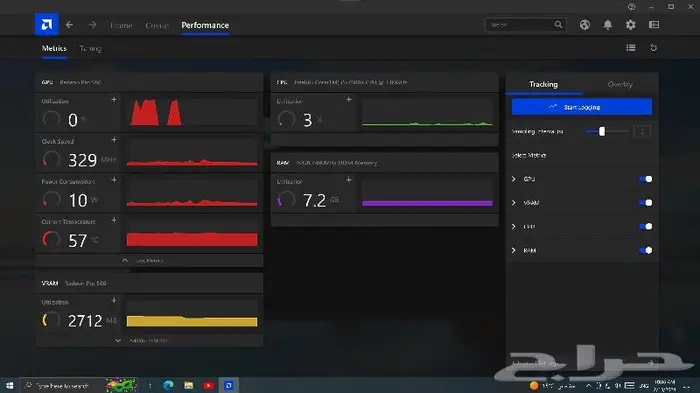This screenshot has width=700, height=393.
Task: Go back with the left arrow
Action: click(x=69, y=25)
